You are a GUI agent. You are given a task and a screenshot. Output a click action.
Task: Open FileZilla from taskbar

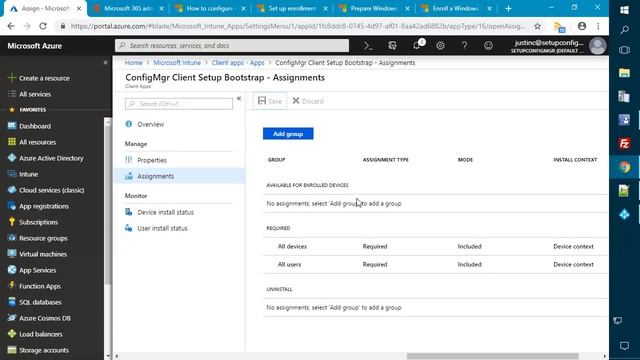point(624,144)
